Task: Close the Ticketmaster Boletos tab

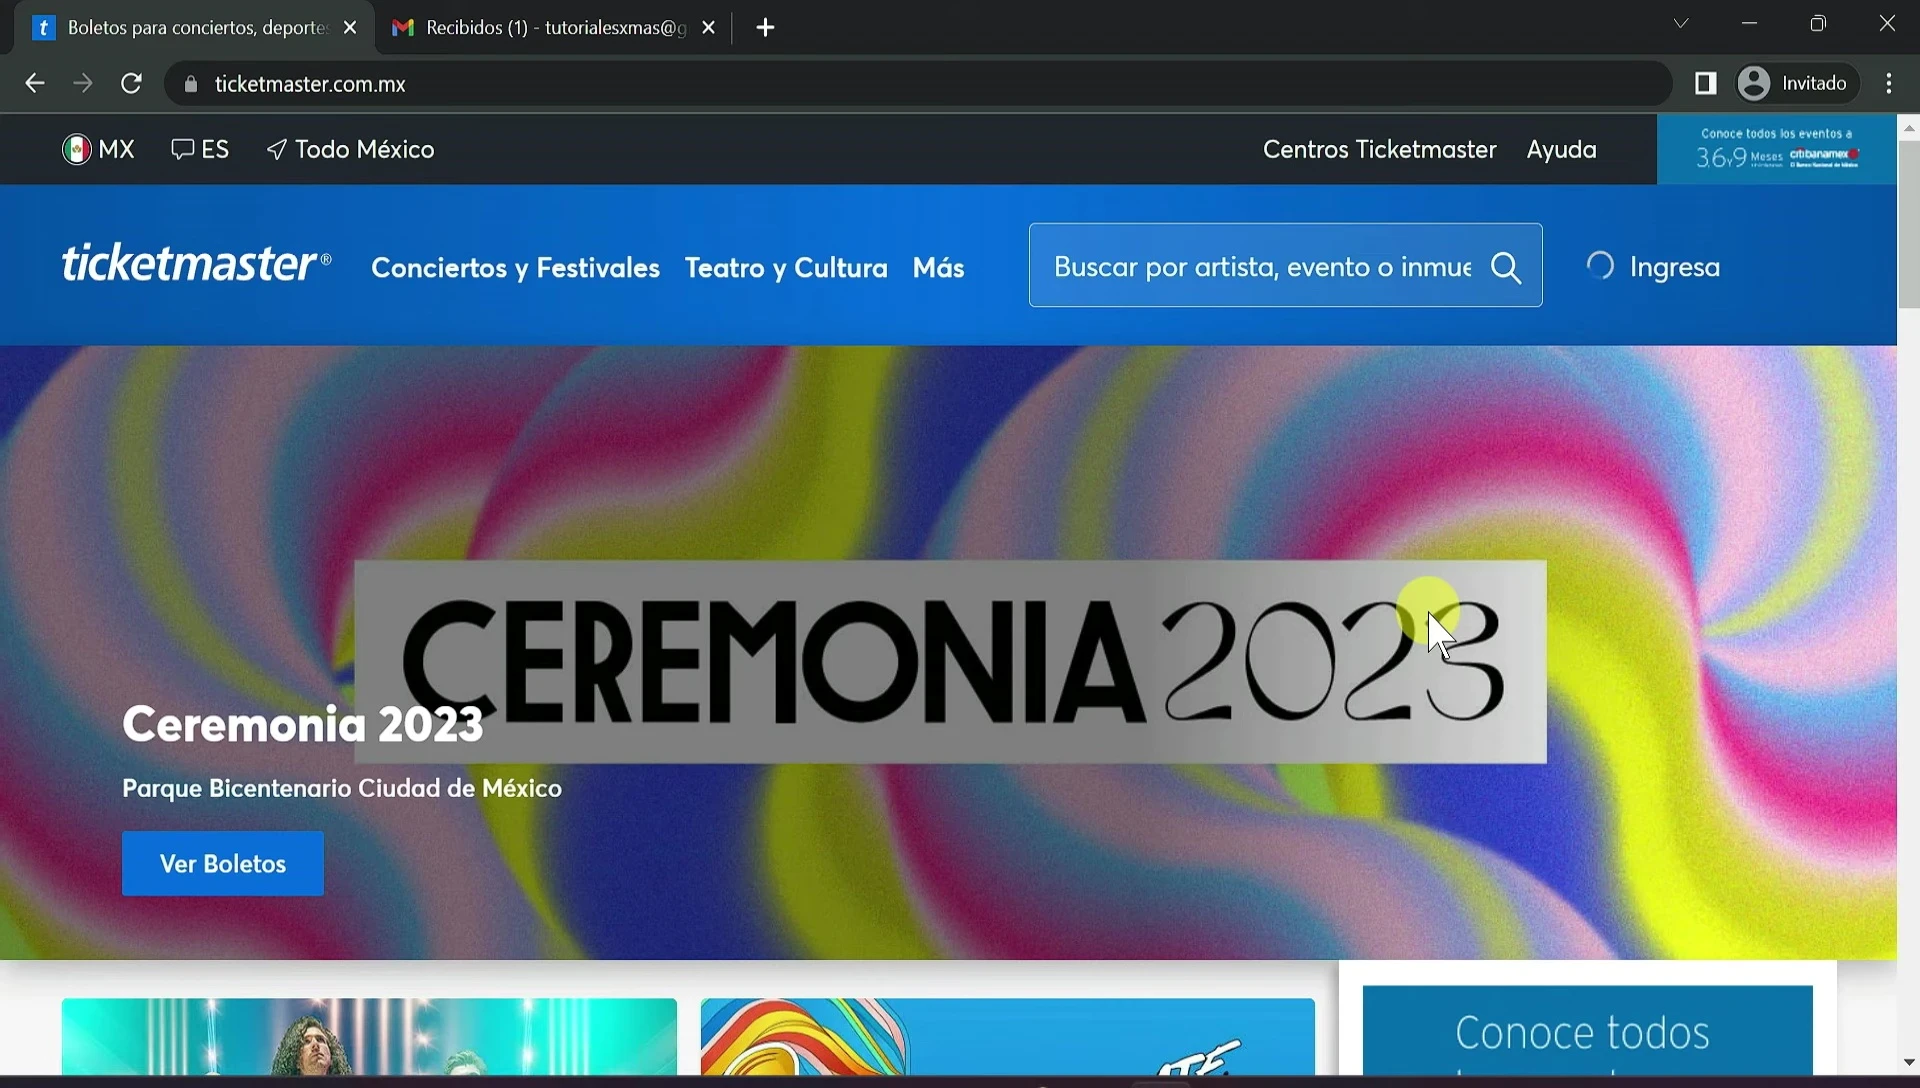Action: coord(350,28)
